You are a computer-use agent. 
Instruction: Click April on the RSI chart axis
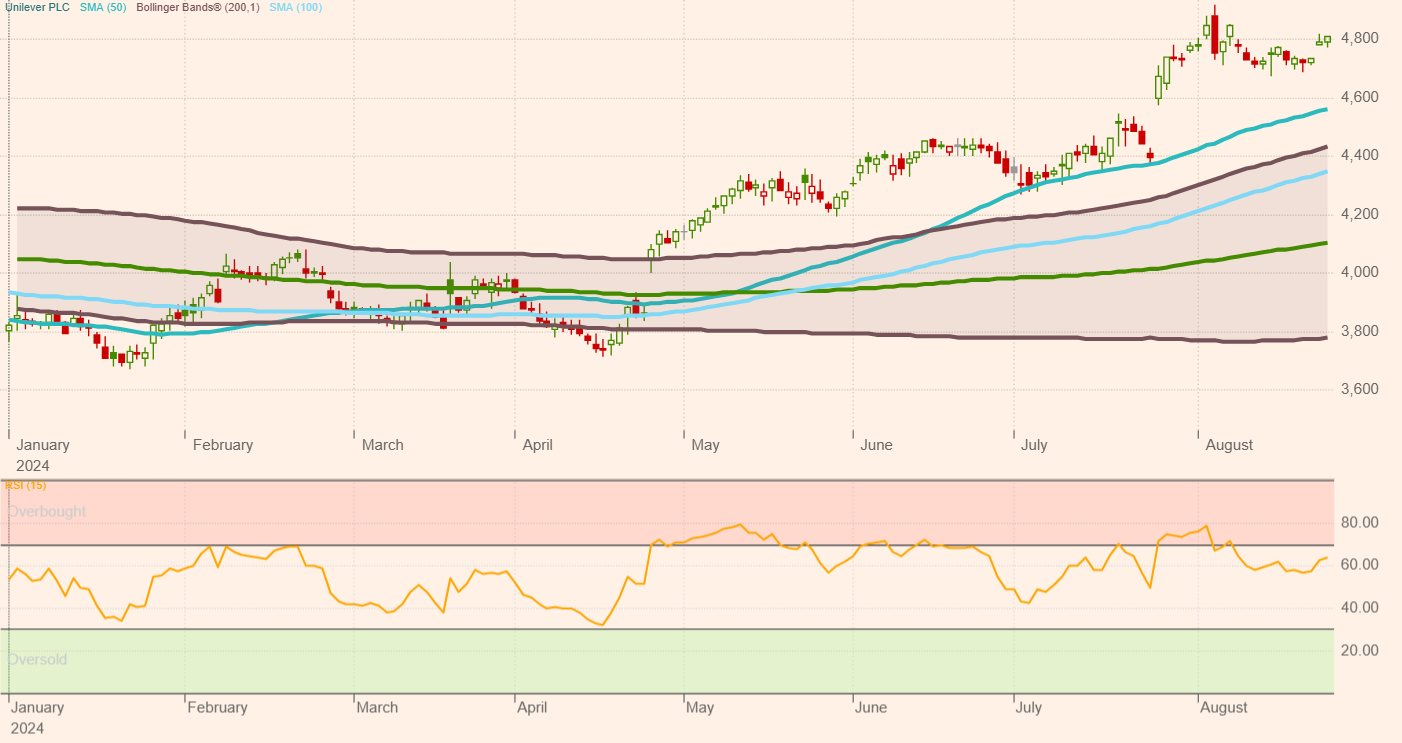(x=532, y=708)
